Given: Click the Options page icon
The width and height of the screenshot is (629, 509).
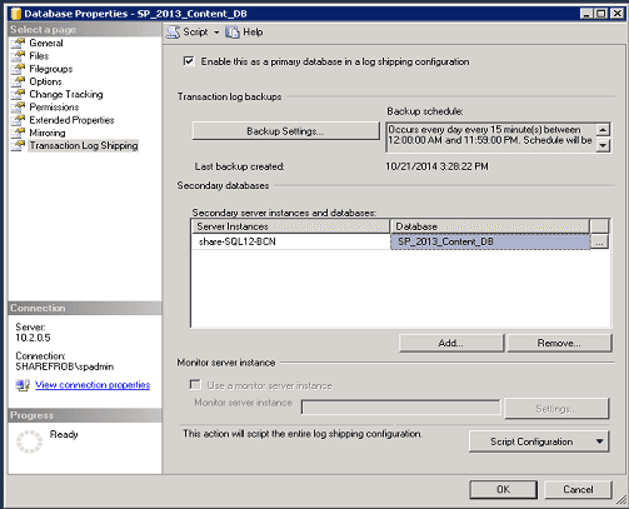Looking at the screenshot, I should [18, 81].
